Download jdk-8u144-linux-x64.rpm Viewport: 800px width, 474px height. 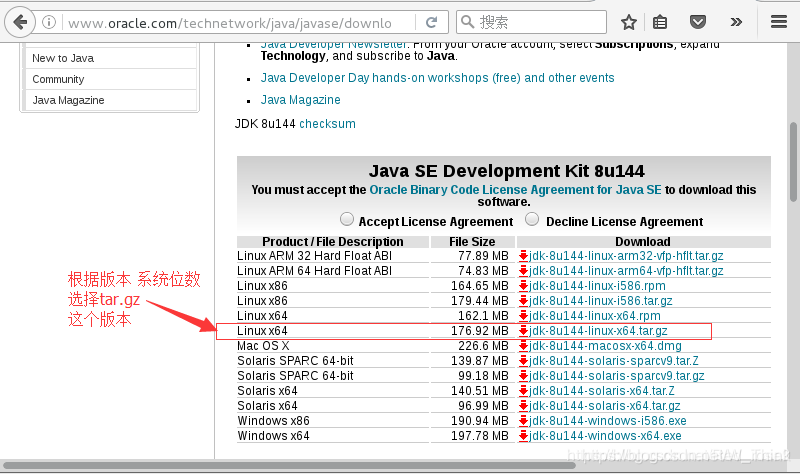pyautogui.click(x=594, y=316)
